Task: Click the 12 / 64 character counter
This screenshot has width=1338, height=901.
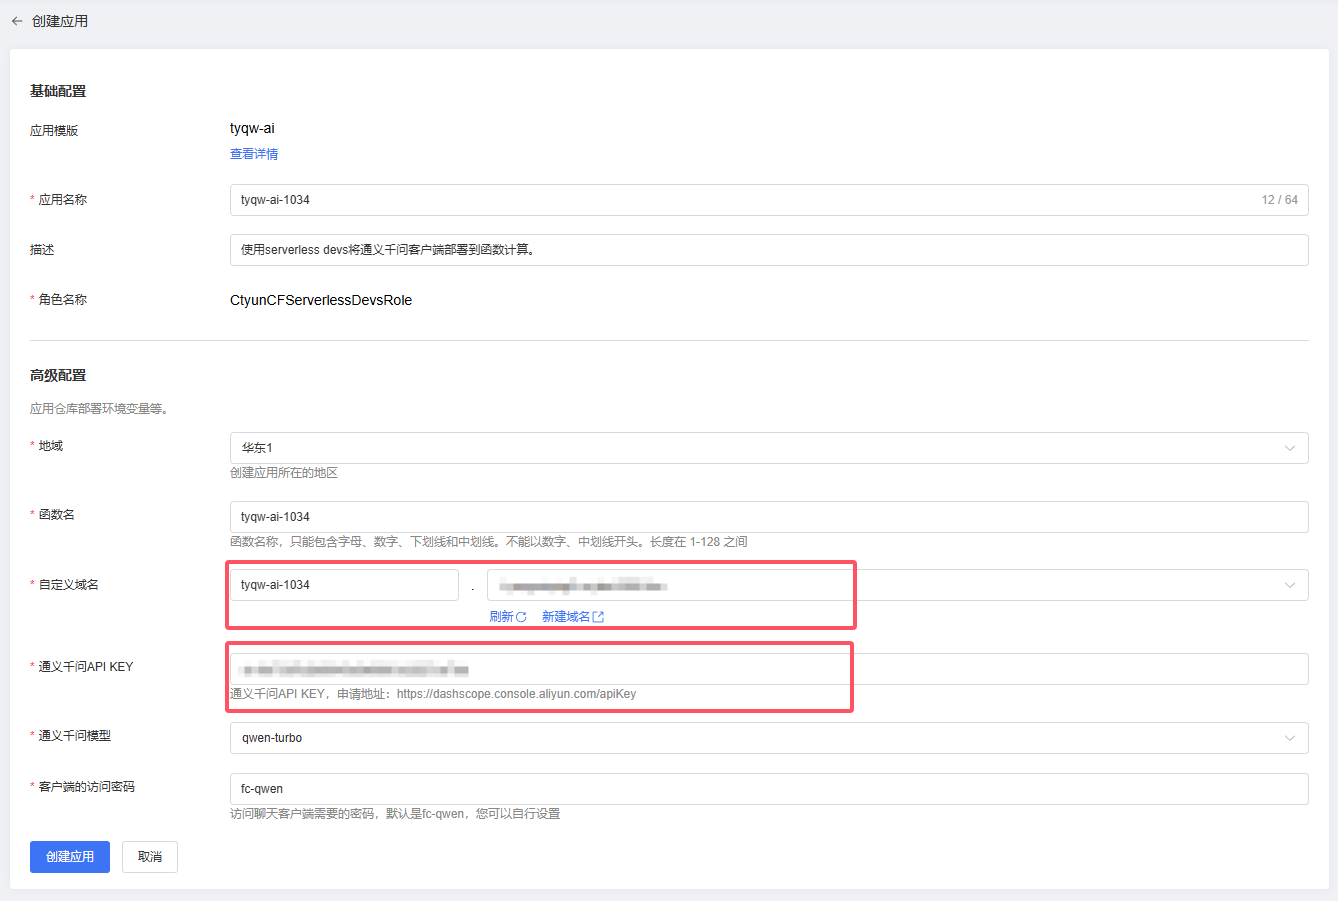Action: point(1279,200)
